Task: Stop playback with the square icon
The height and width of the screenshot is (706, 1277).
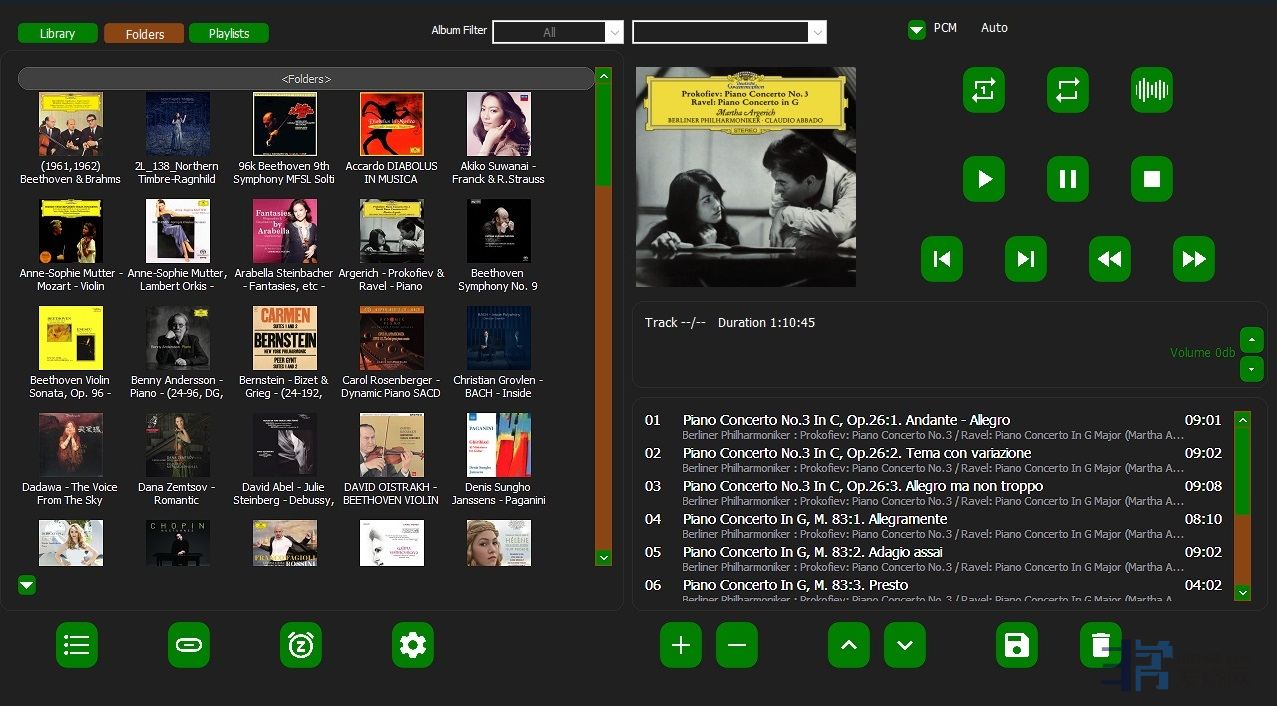Action: [x=1151, y=180]
